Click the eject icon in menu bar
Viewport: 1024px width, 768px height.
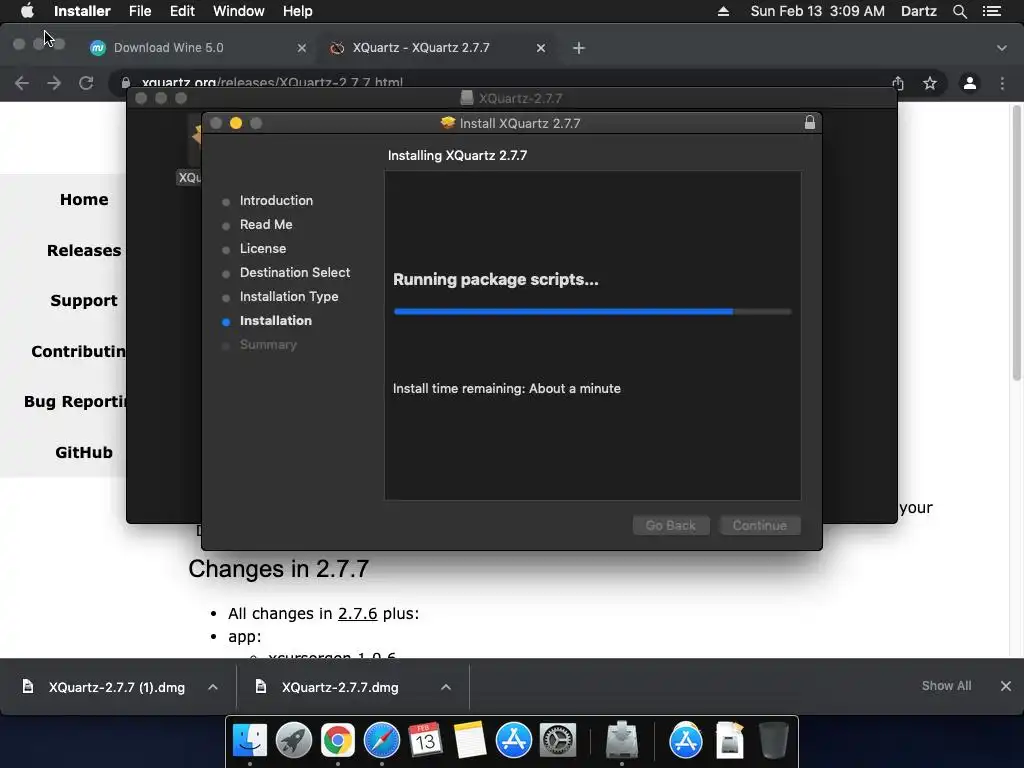point(723,11)
